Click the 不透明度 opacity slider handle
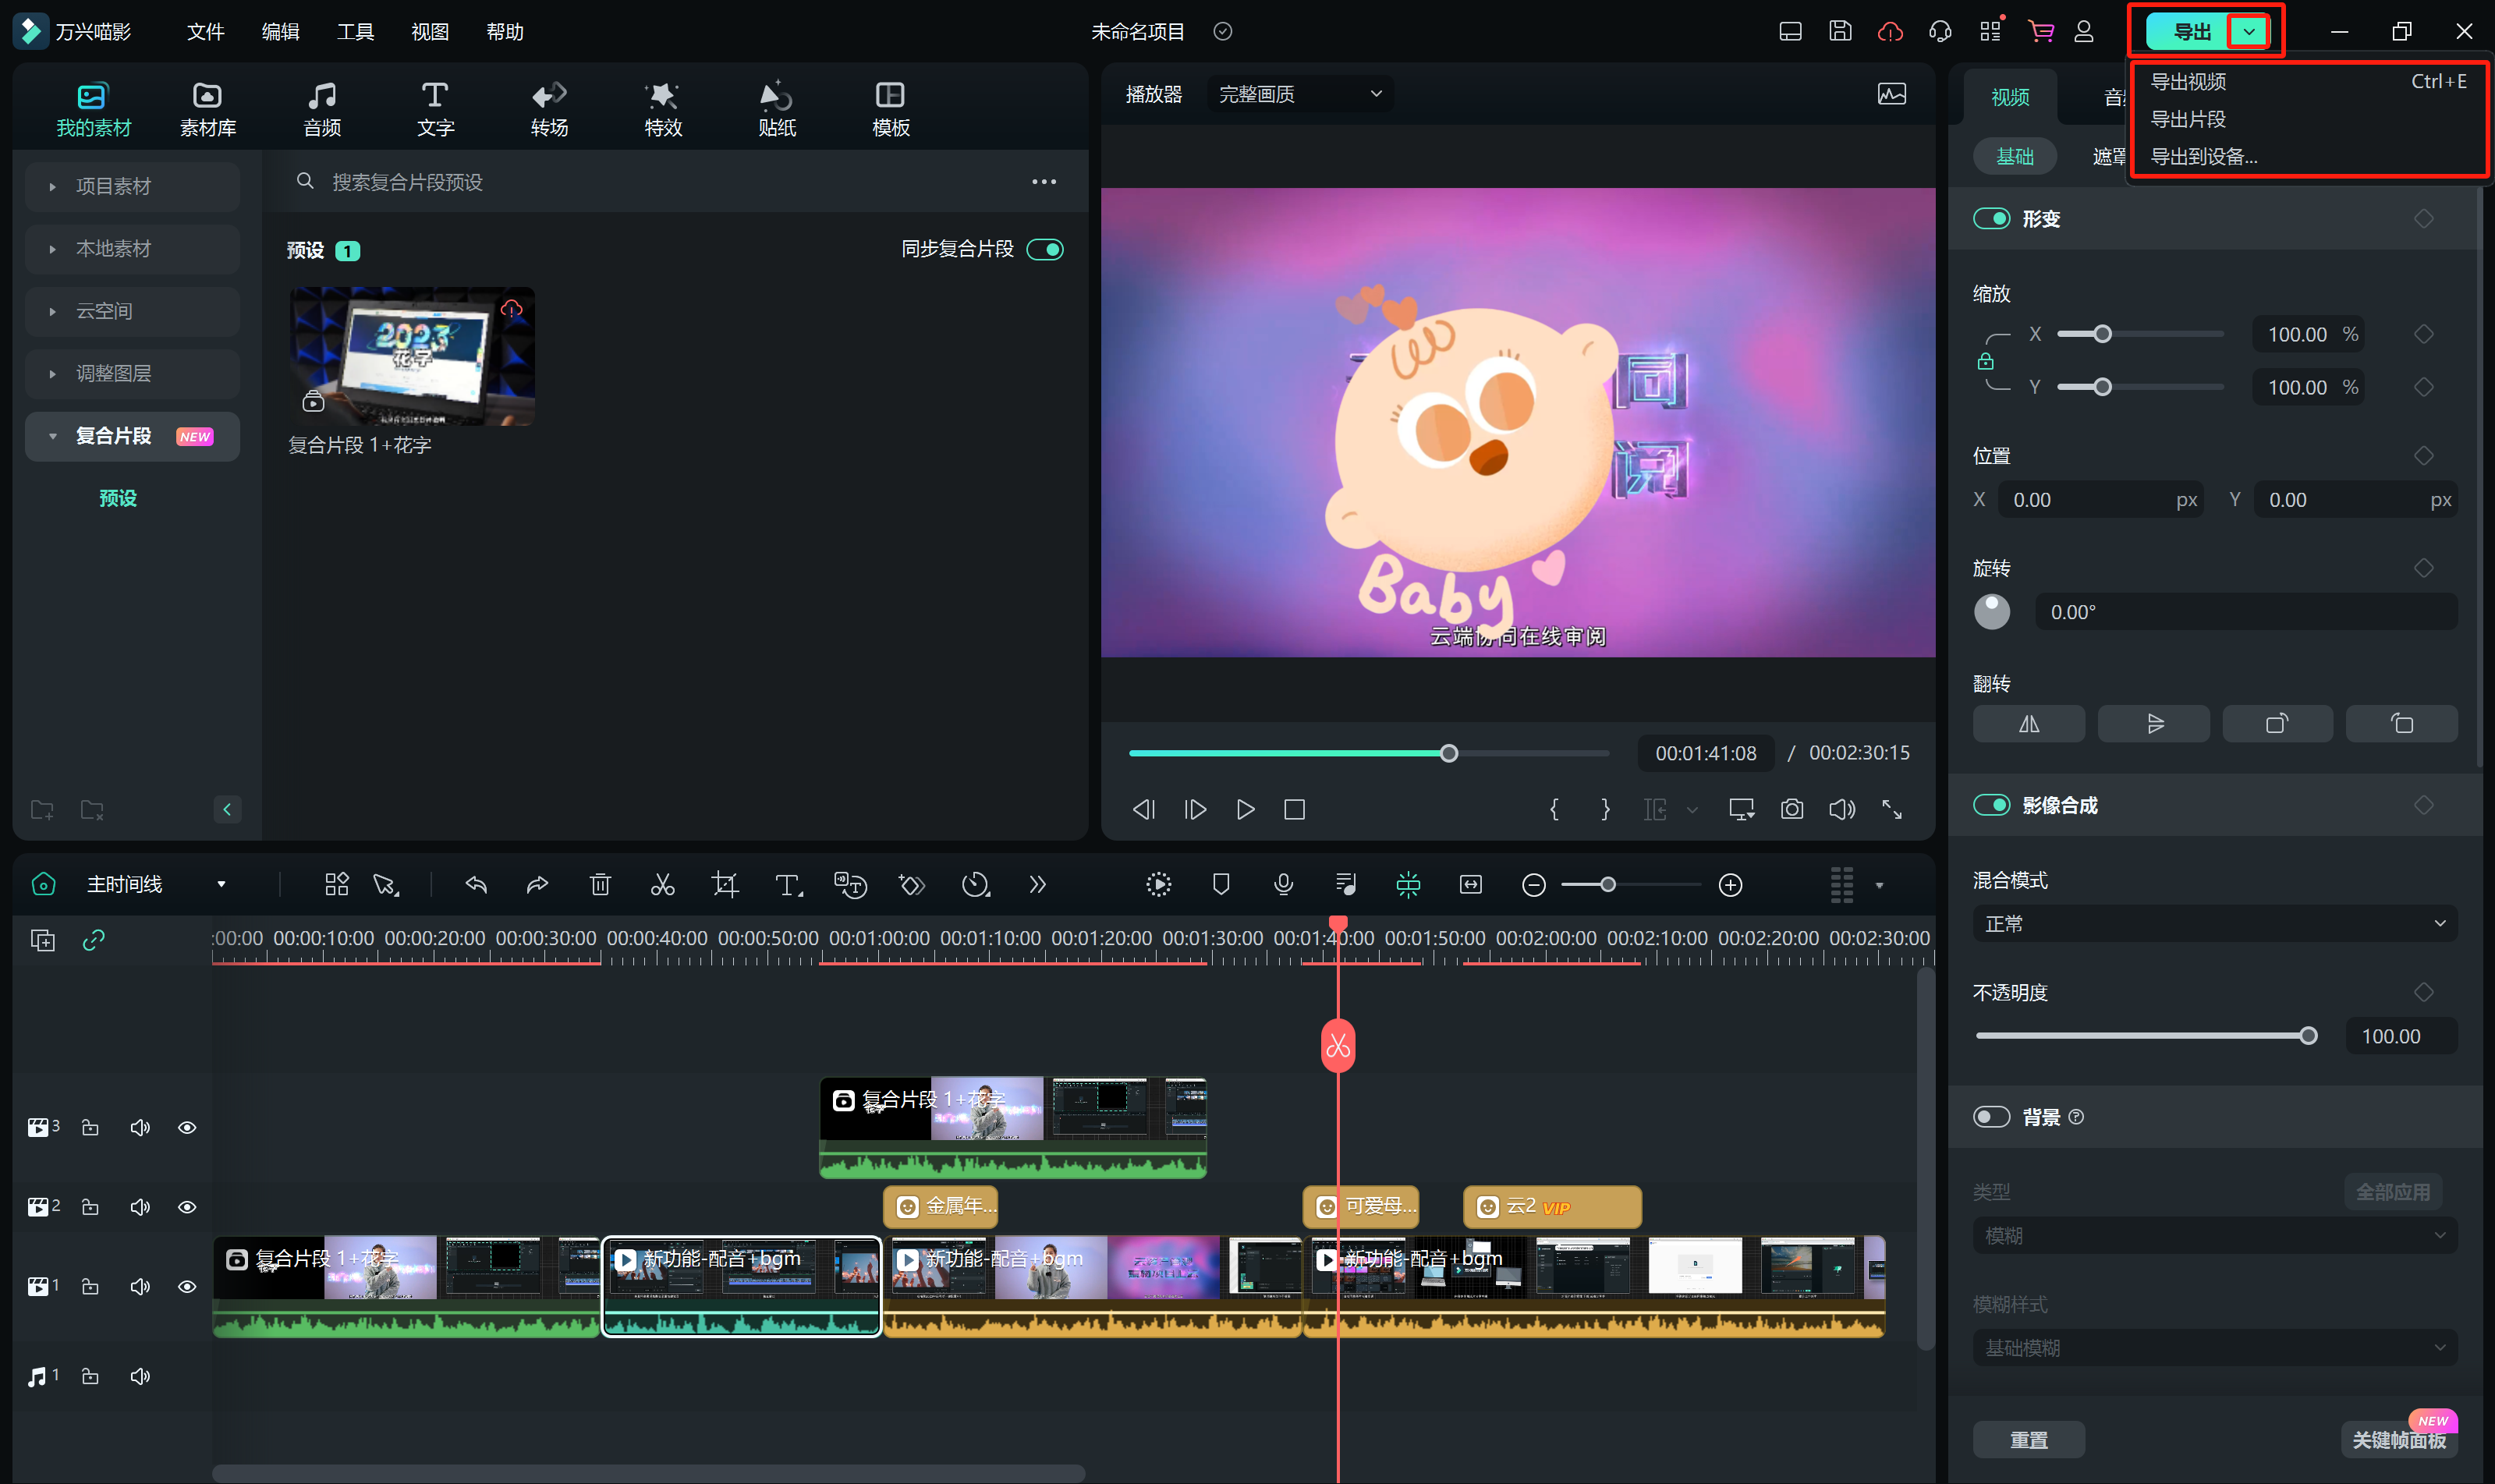The width and height of the screenshot is (2495, 1484). point(2308,1036)
